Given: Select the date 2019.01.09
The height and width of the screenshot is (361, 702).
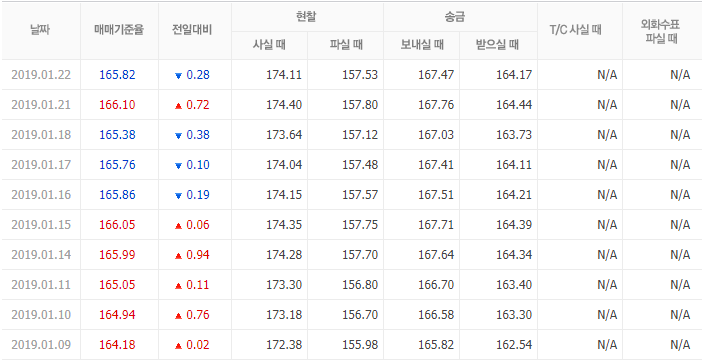Looking at the screenshot, I should [x=41, y=345].
